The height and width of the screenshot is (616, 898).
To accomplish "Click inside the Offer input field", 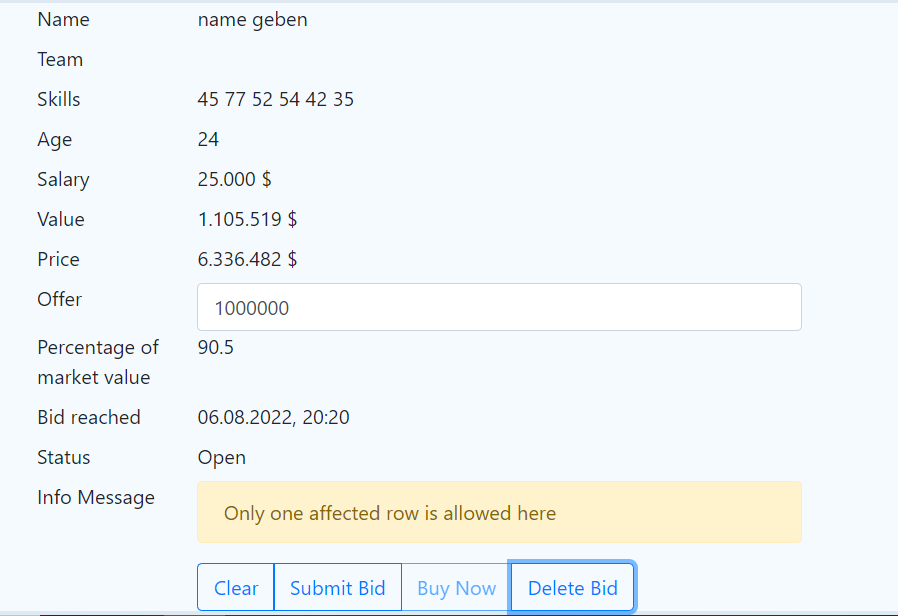I will pos(499,307).
